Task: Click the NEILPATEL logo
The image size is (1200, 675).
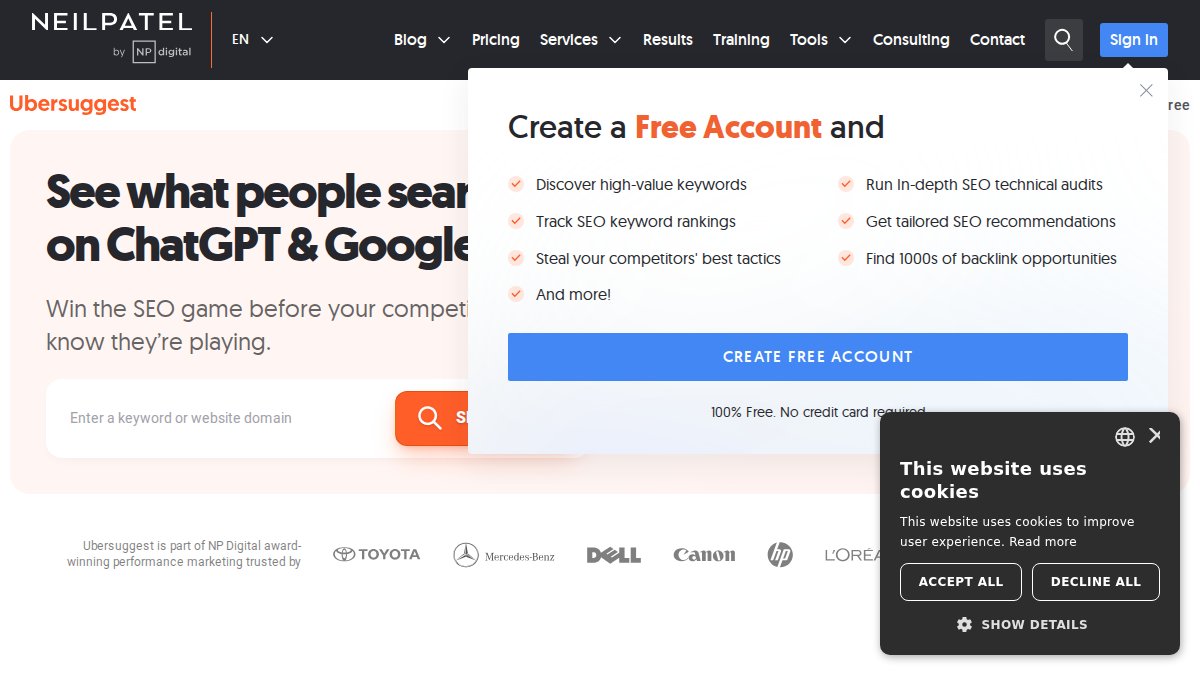Action: point(111,24)
